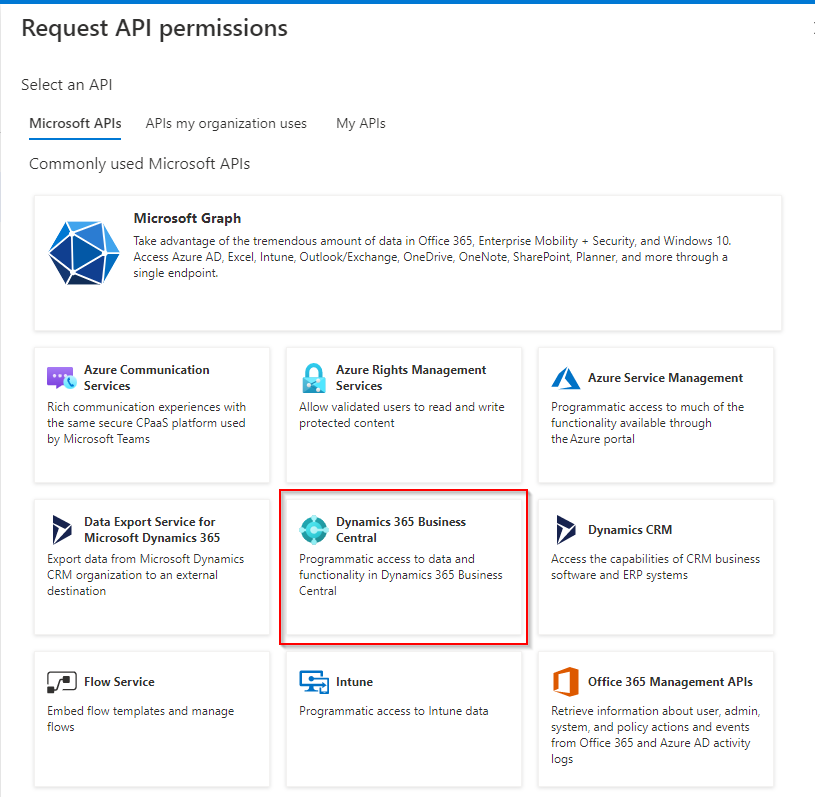Switch to the My APIs tab
815x797 pixels.
click(360, 123)
